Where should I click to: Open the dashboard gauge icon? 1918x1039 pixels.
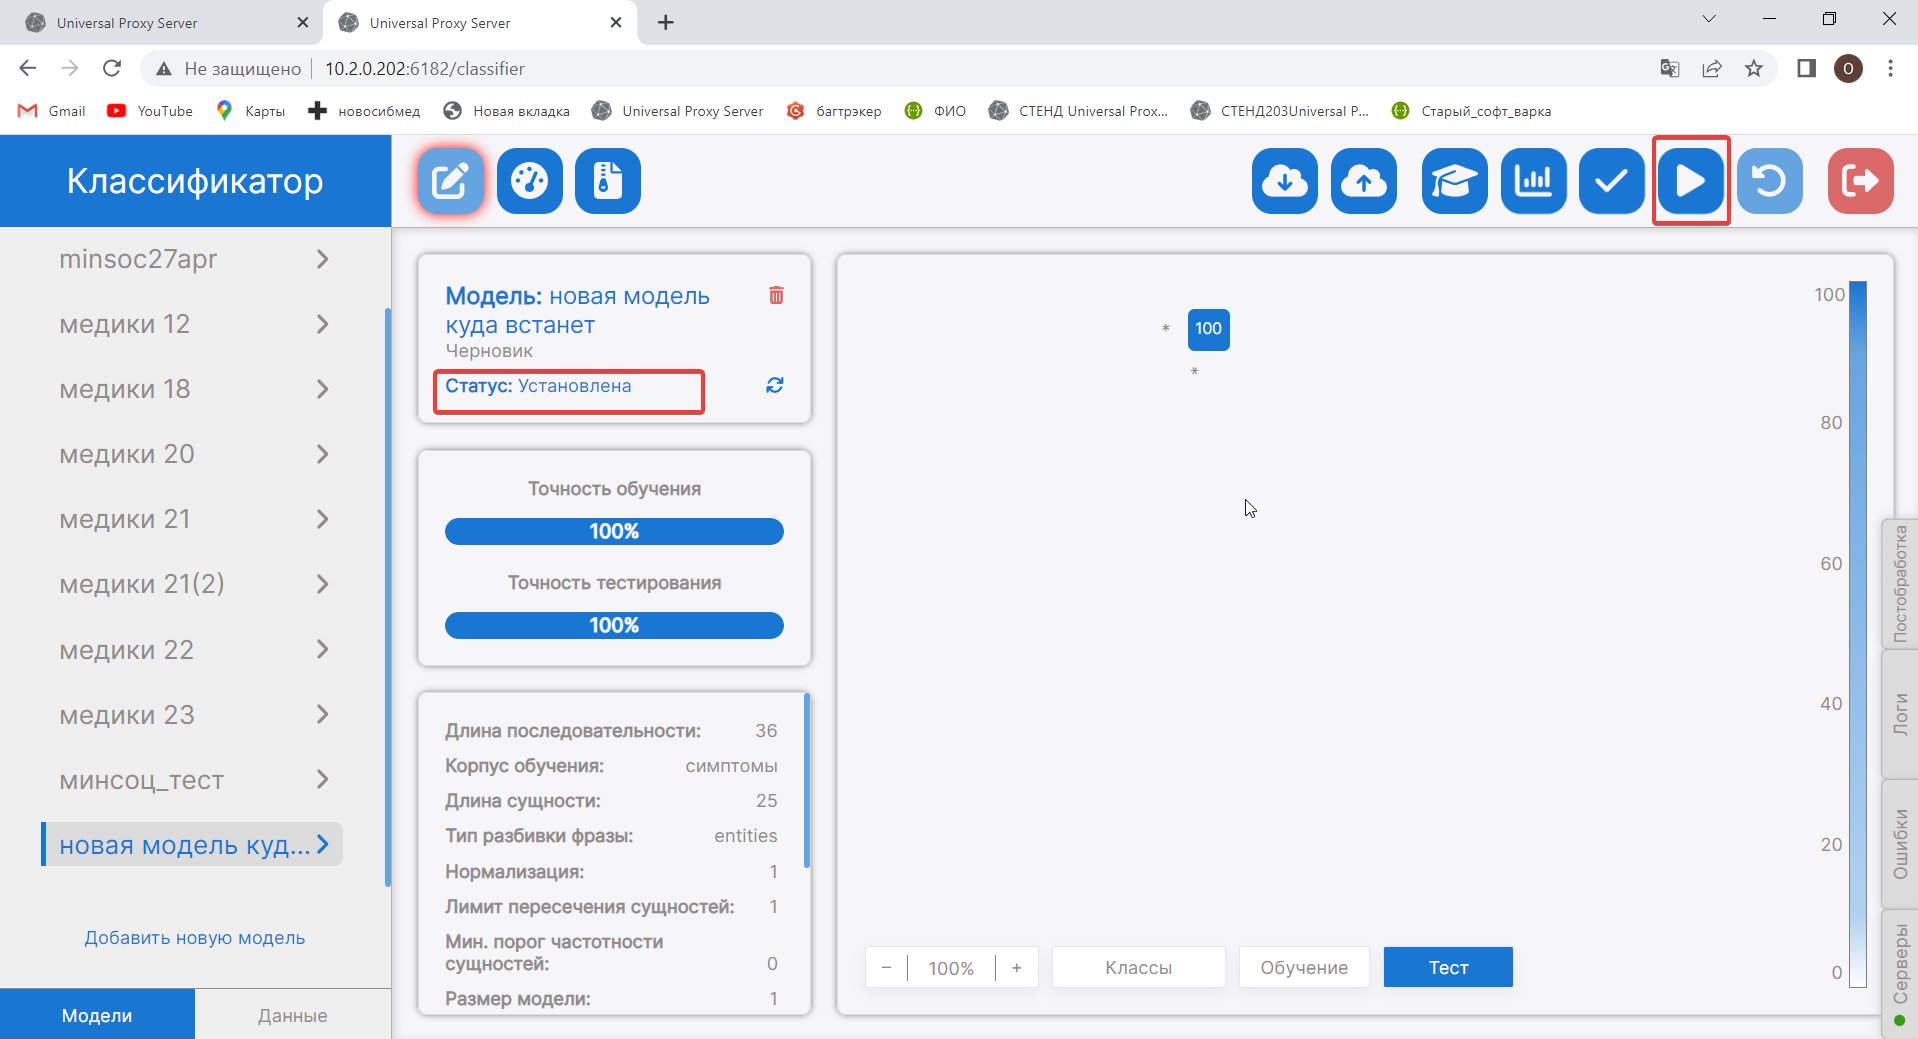pos(529,181)
